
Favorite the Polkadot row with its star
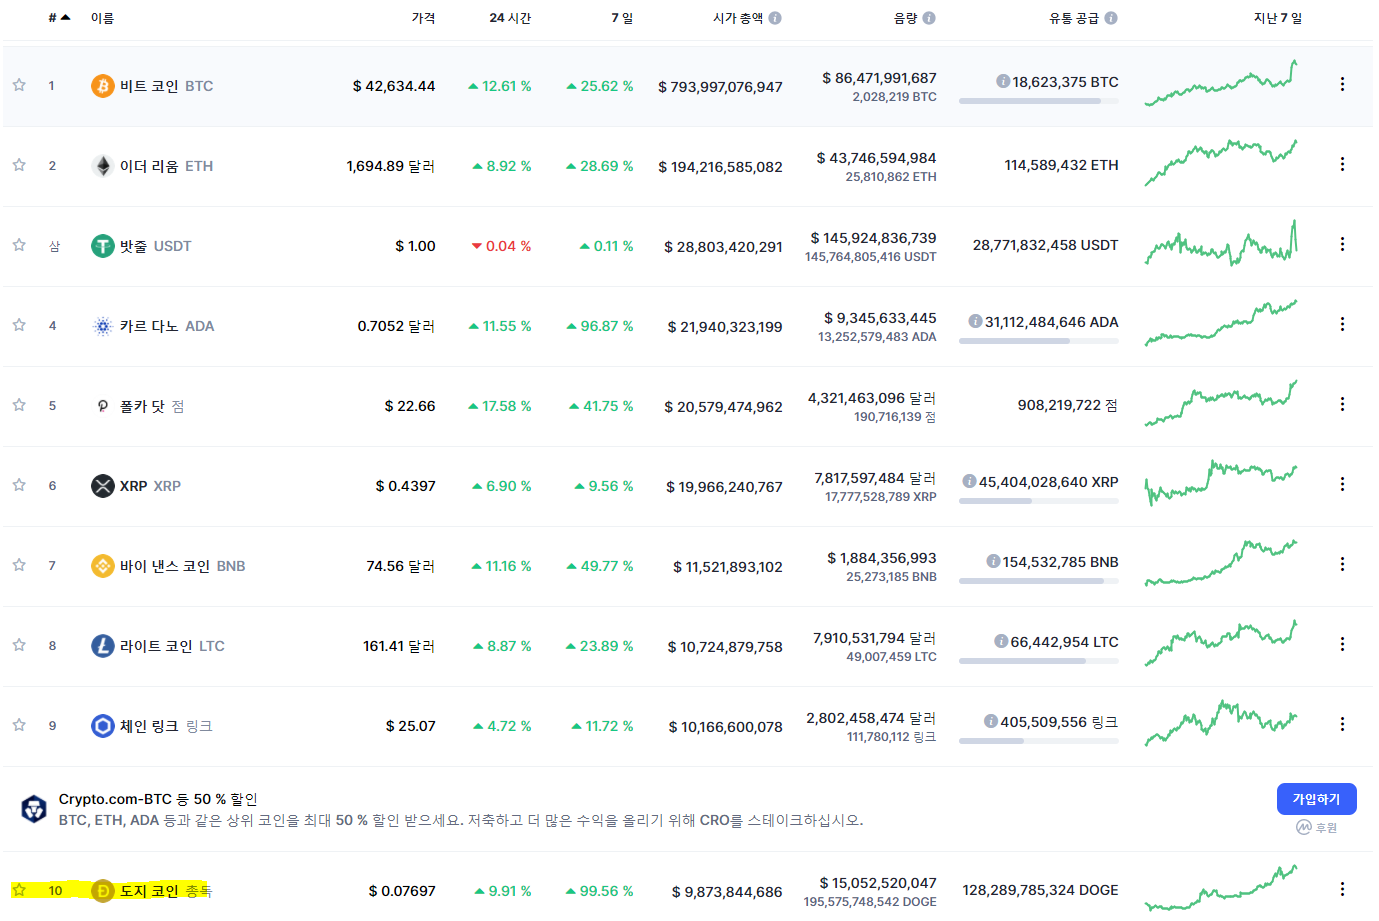[19, 405]
